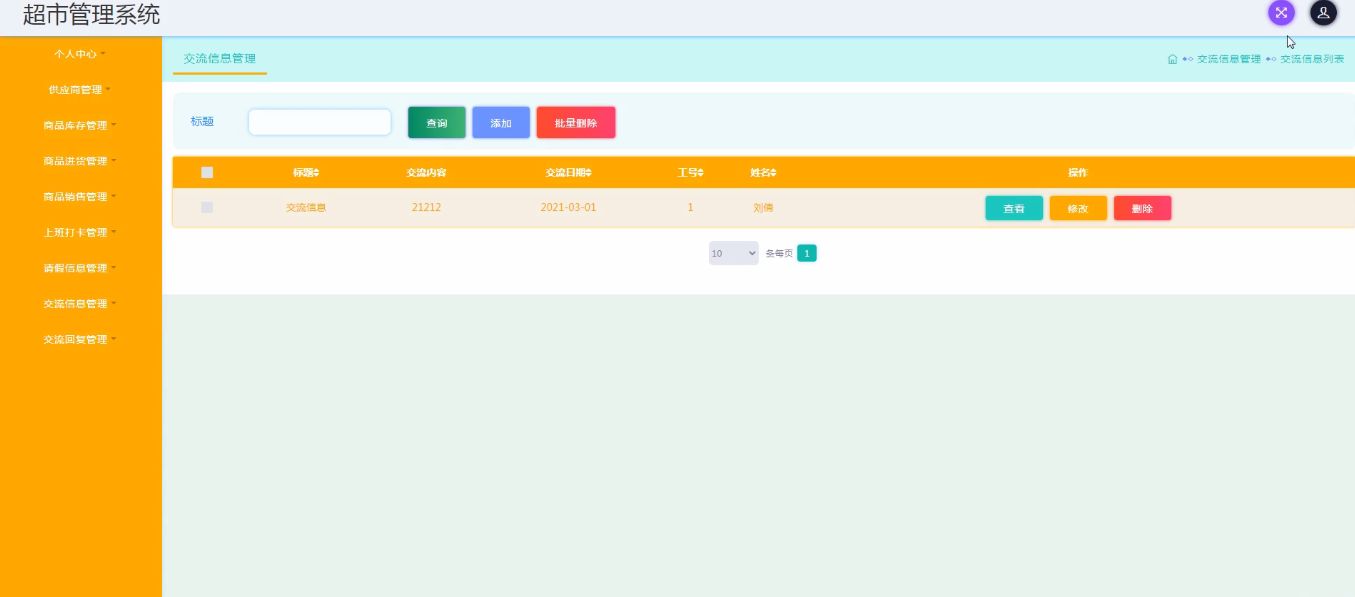Click the 21212 content cell
Image resolution: width=1355 pixels, height=597 pixels.
[426, 208]
